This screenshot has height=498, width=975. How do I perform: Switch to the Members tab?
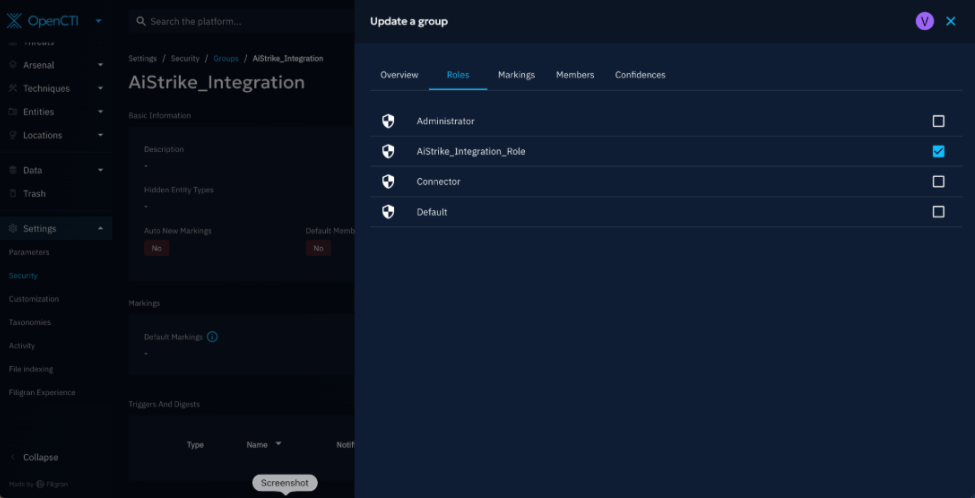(575, 75)
